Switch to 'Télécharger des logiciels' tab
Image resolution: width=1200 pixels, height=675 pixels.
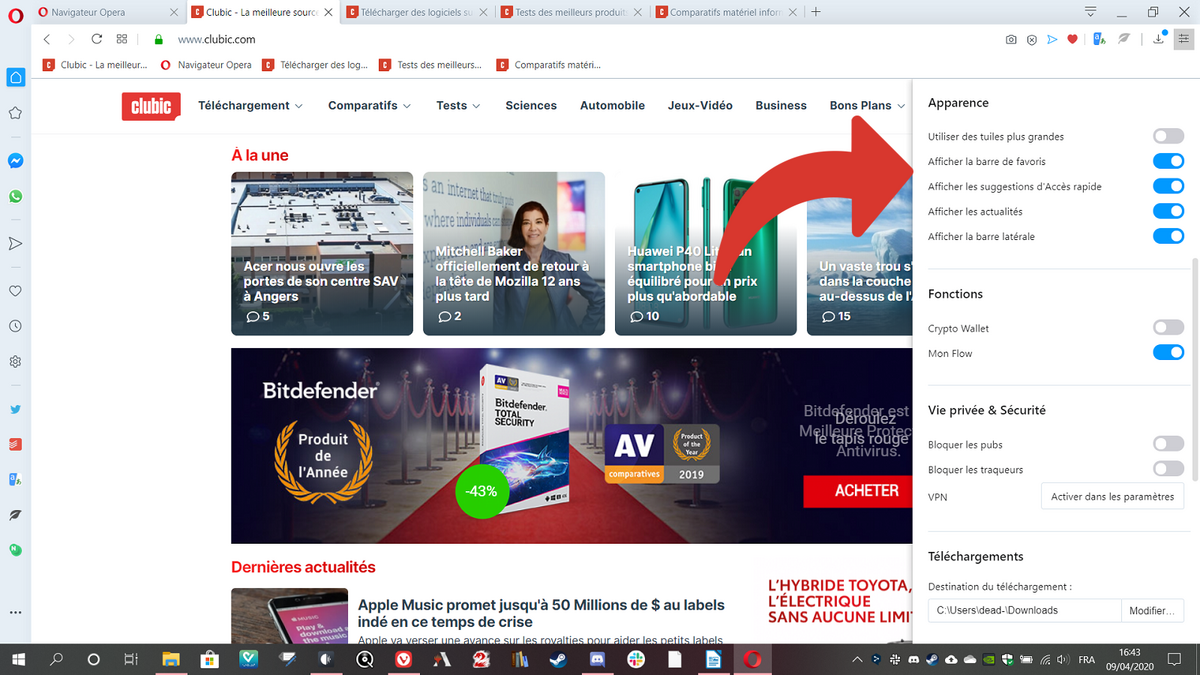418,12
